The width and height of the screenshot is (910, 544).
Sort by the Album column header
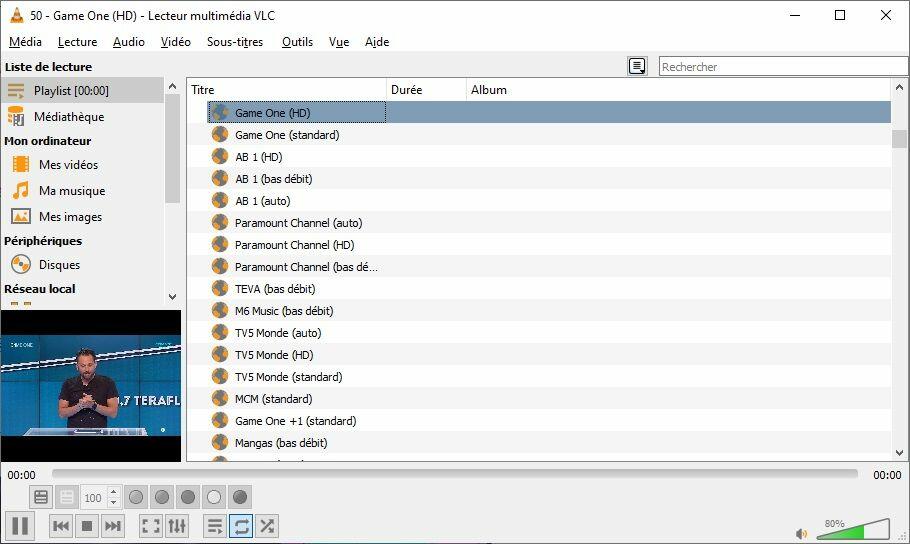pos(678,89)
